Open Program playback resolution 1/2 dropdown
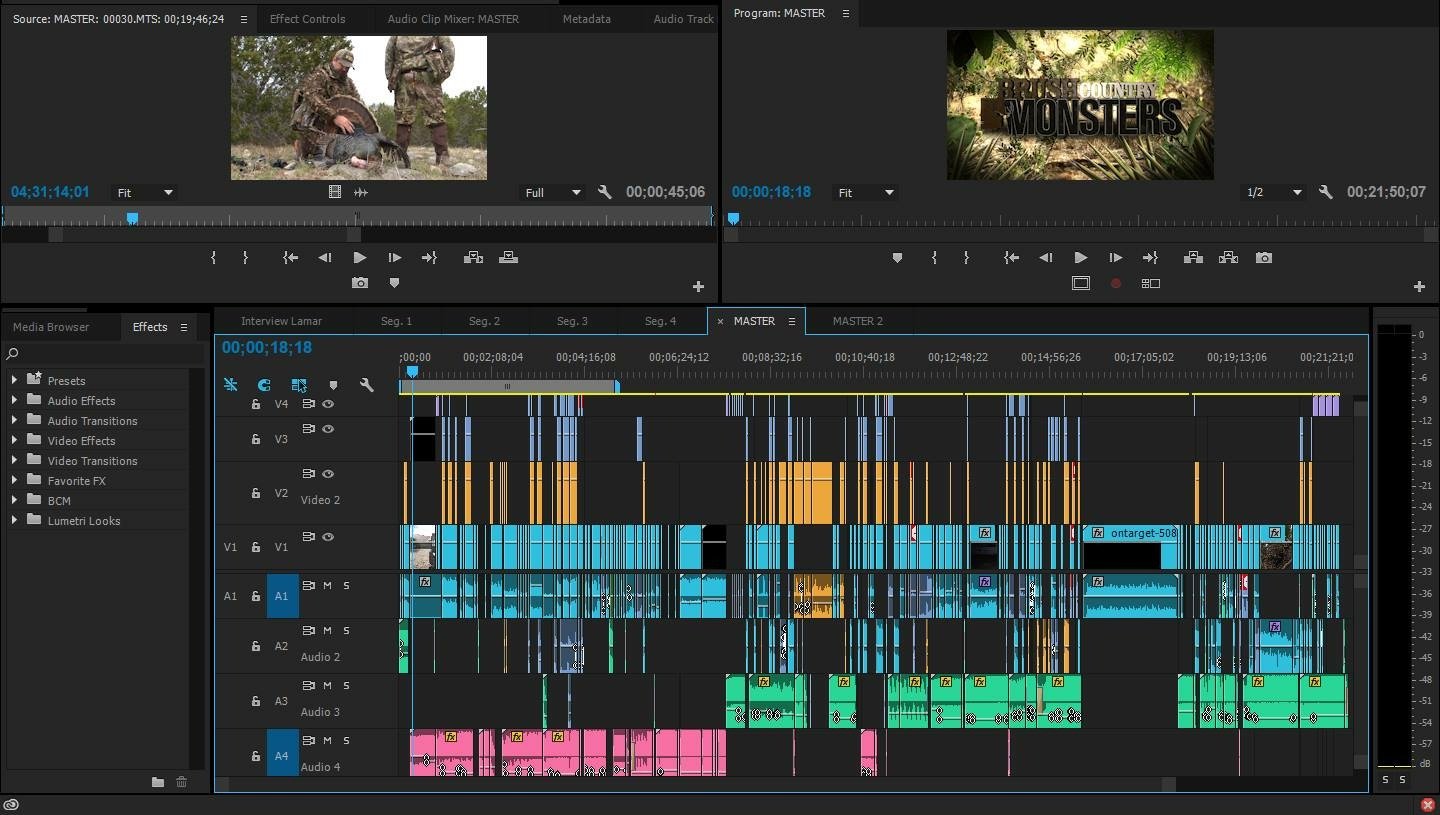 (1274, 192)
